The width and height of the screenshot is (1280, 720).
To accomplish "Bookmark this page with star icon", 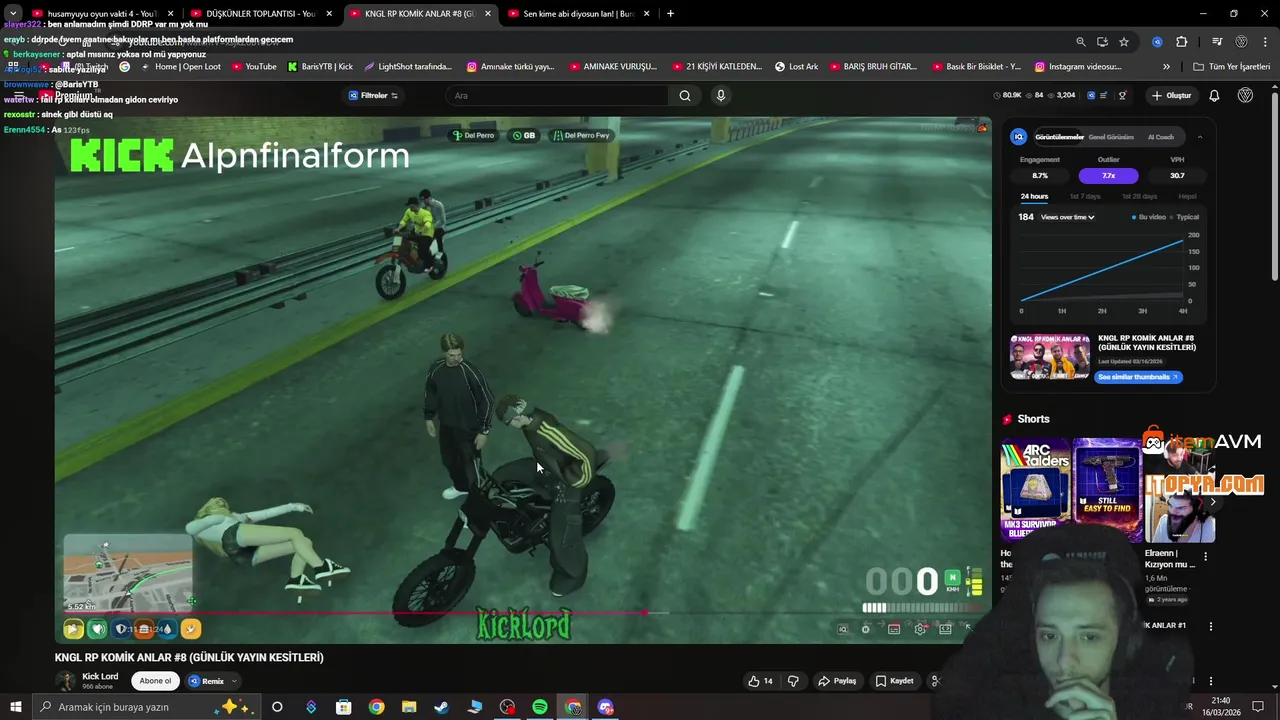I will coord(1124,42).
